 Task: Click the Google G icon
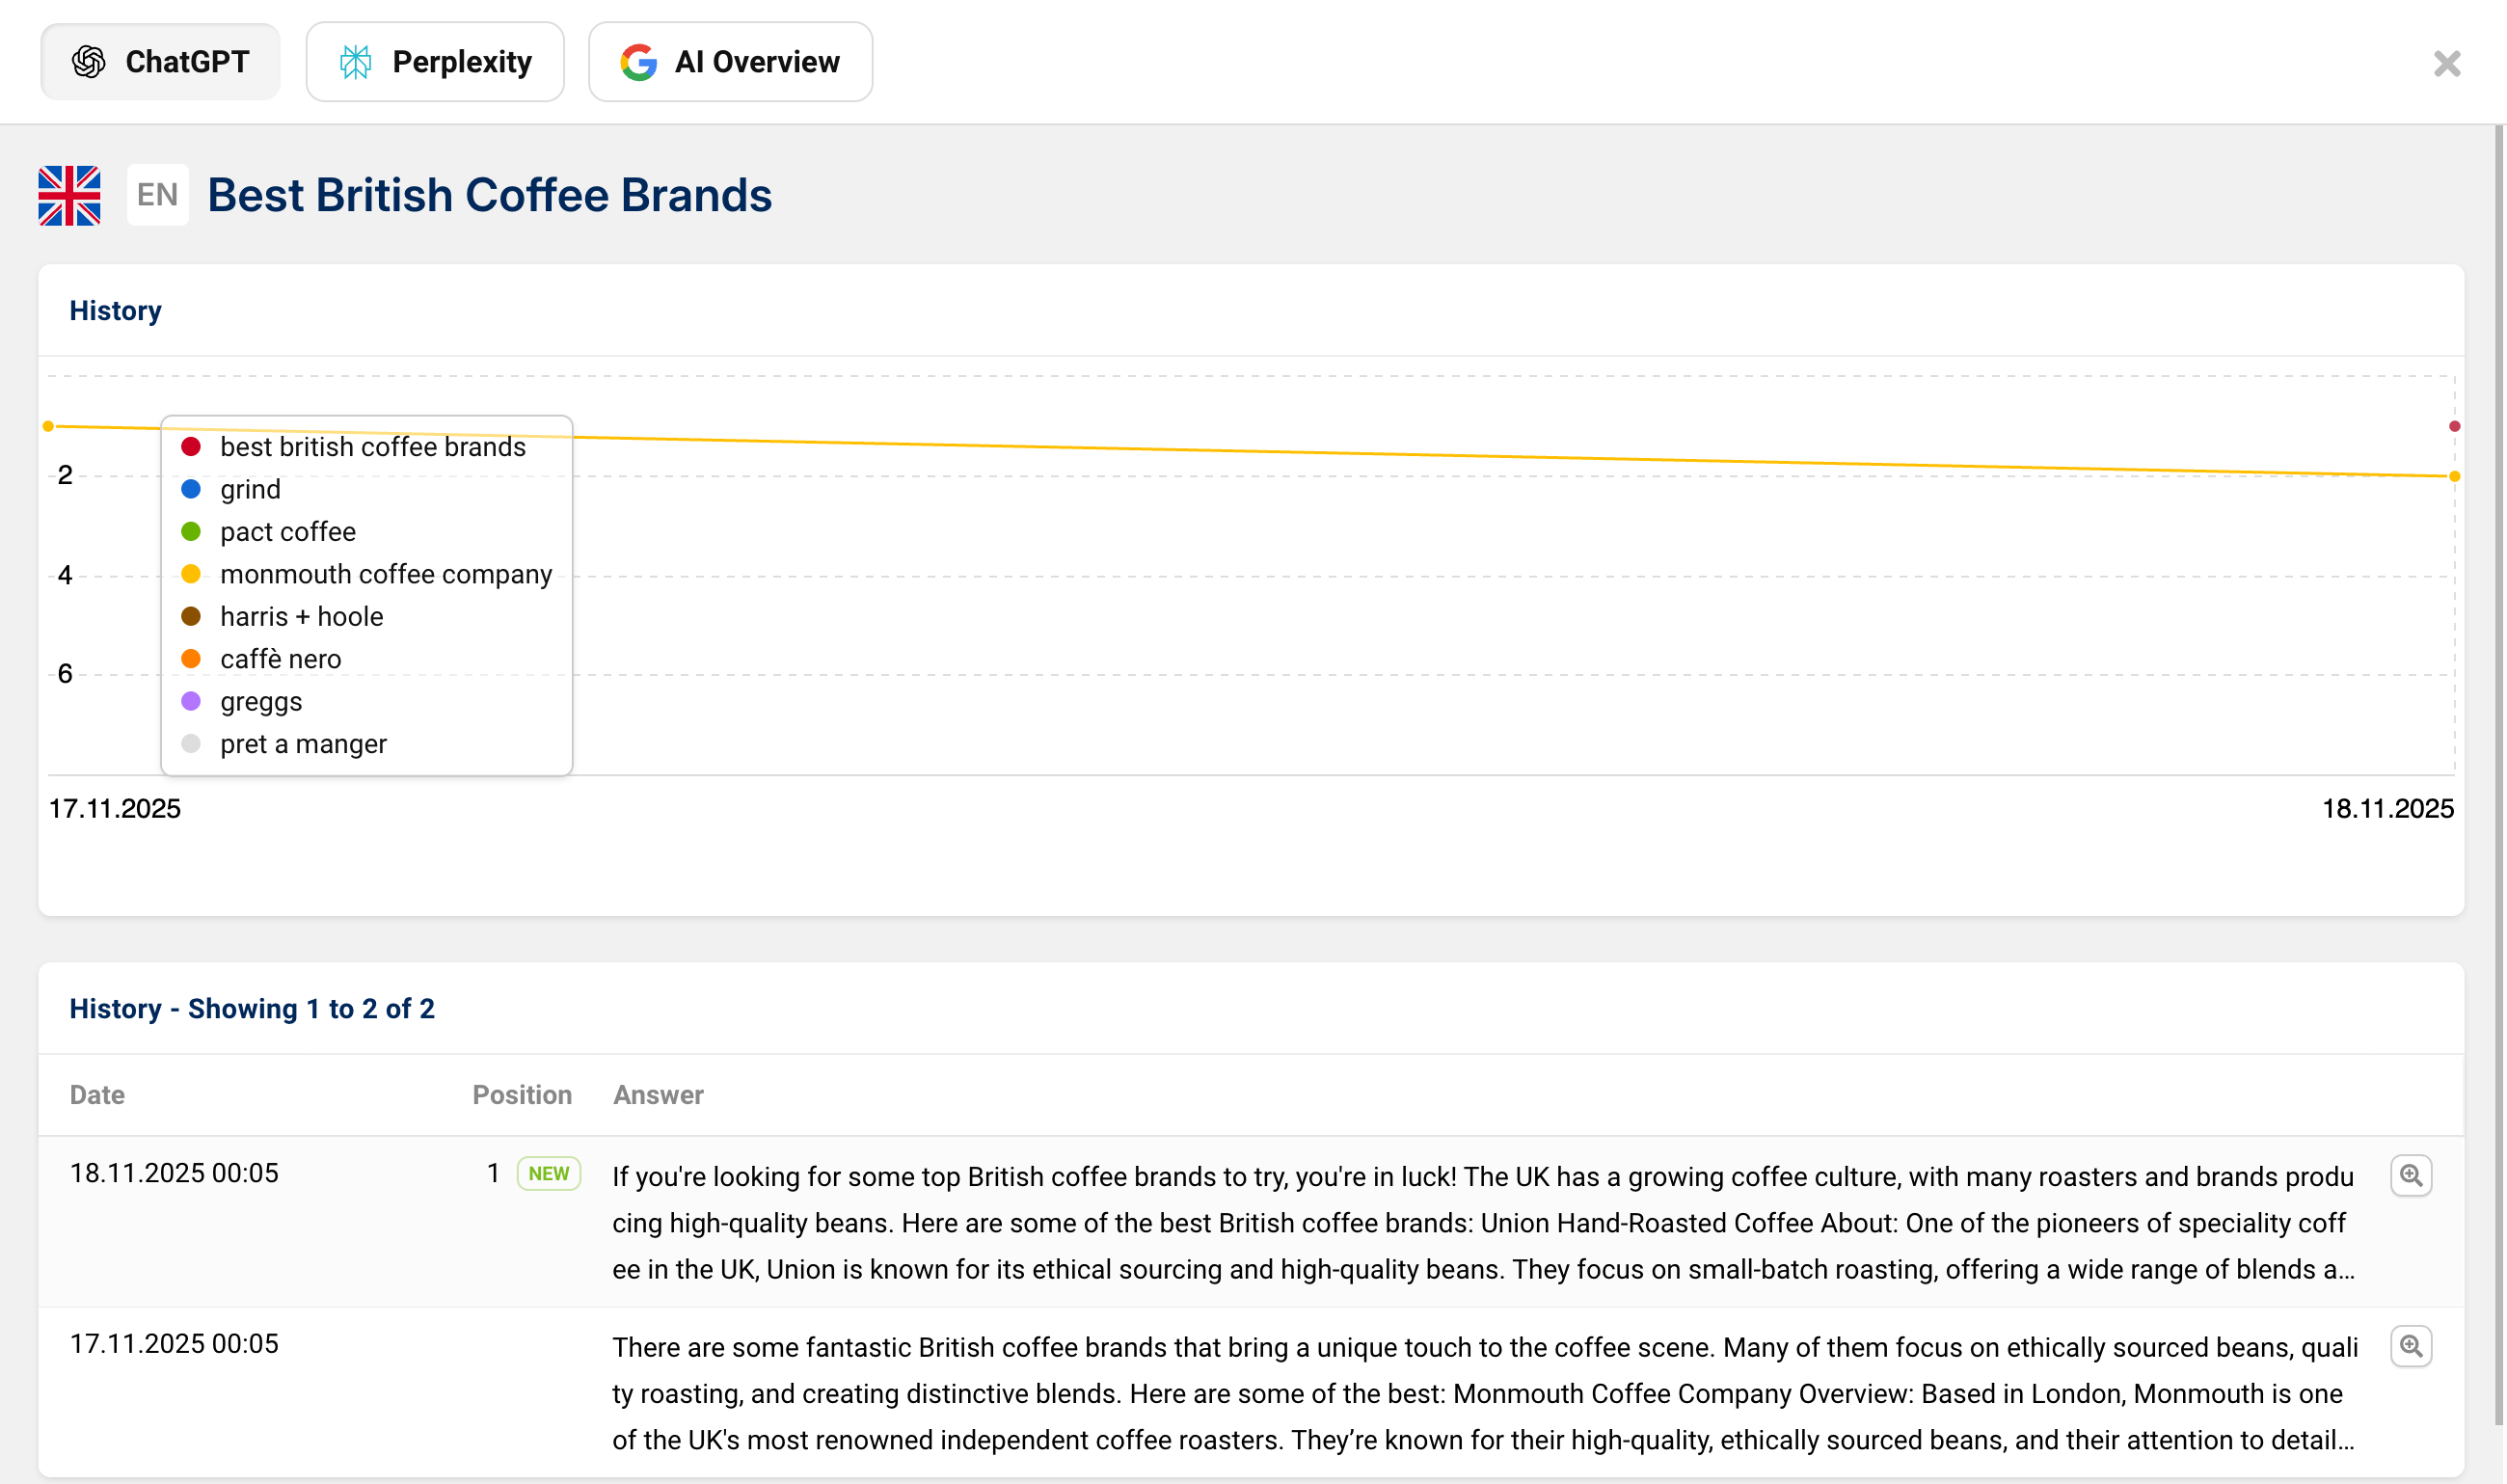640,61
